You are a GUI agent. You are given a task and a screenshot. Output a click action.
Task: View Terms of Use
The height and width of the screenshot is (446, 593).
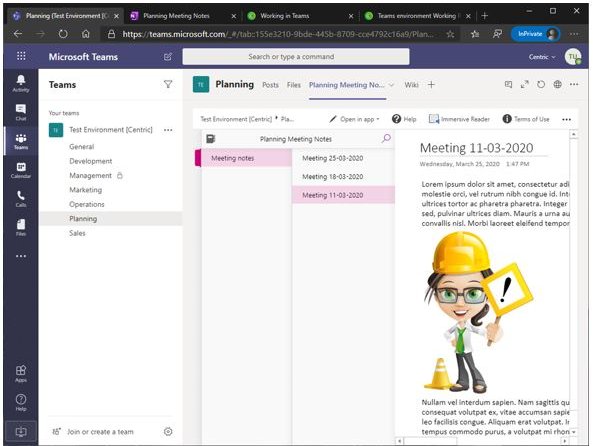(x=526, y=119)
